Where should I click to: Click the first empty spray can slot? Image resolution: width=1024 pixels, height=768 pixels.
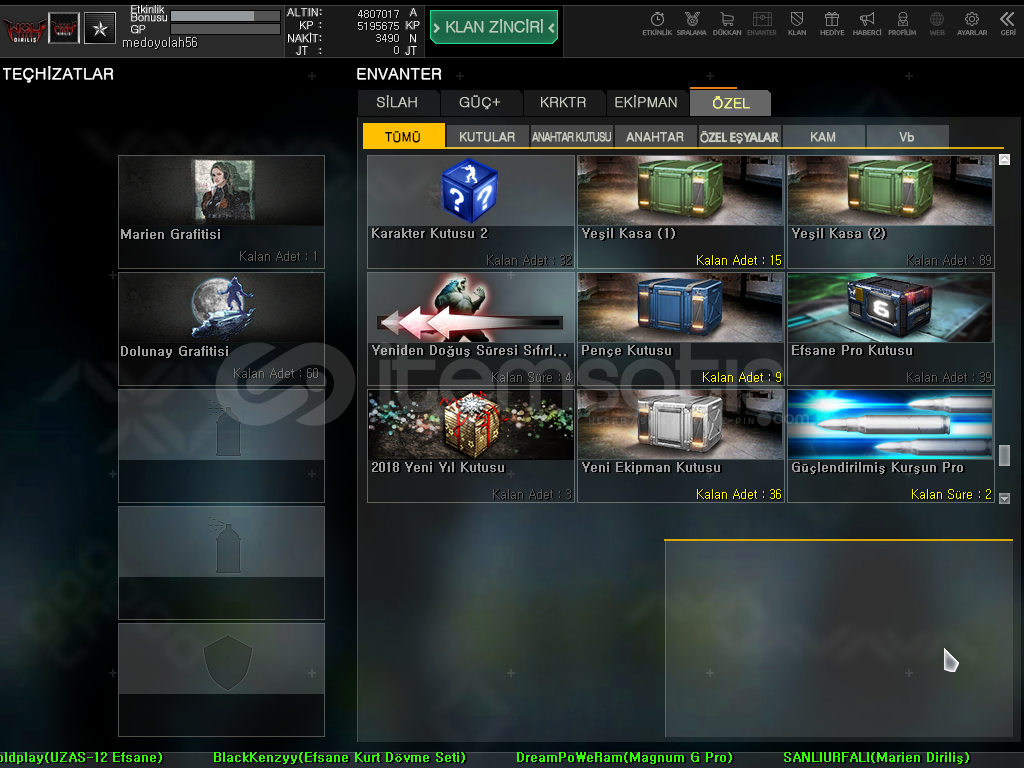tap(221, 445)
